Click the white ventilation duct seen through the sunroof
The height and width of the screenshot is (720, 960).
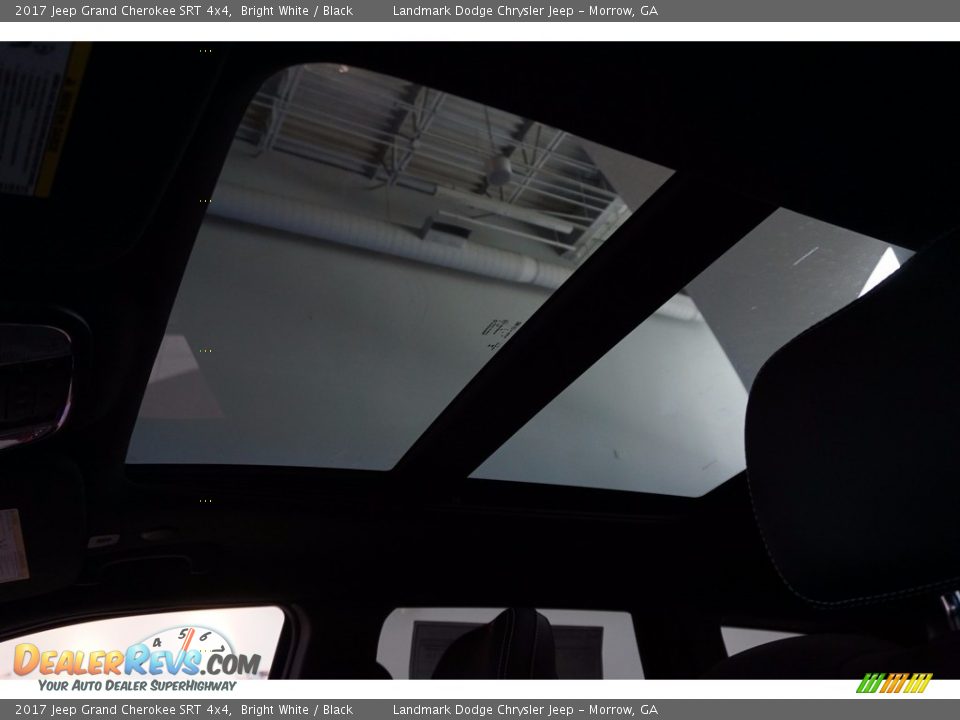[x=380, y=237]
